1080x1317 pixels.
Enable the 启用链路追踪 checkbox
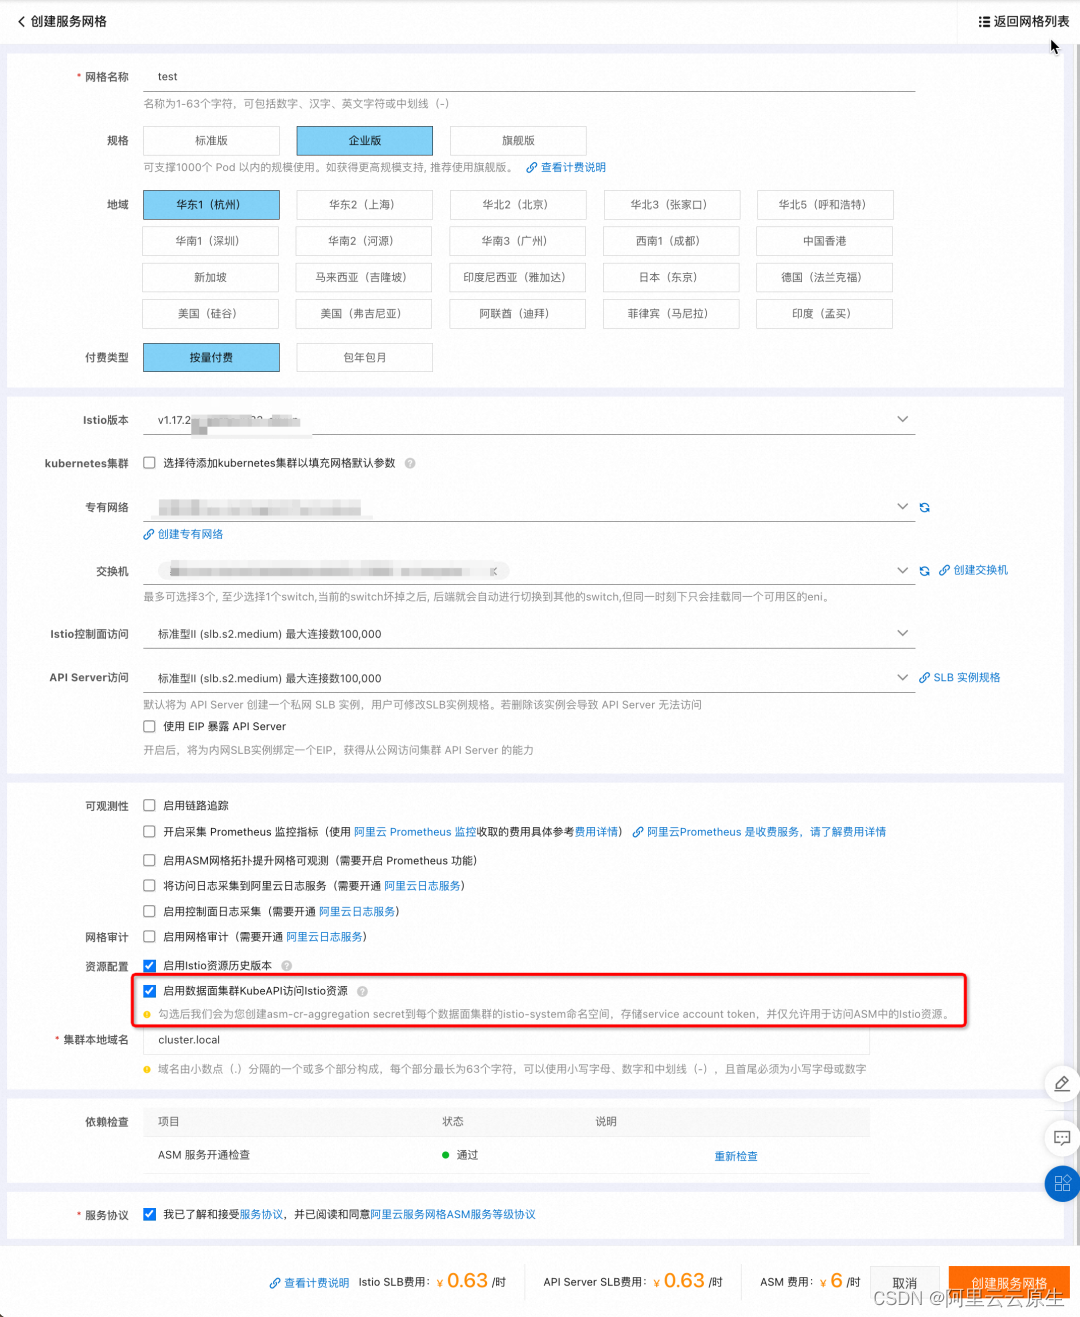[x=149, y=805]
